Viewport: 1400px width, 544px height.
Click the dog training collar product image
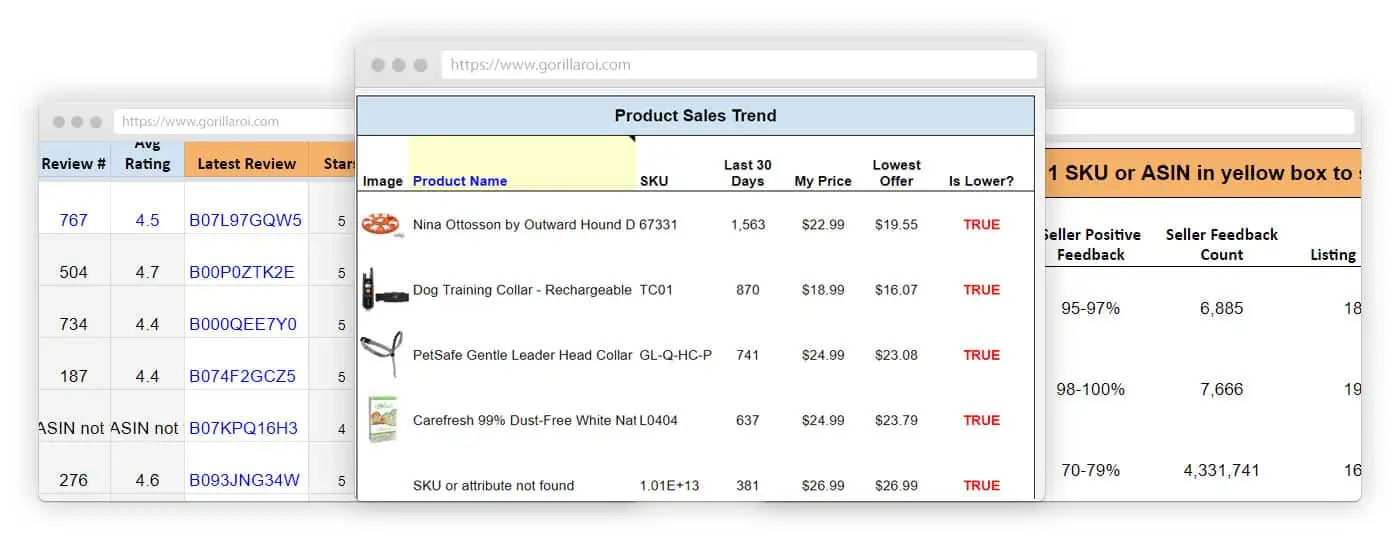tap(383, 290)
